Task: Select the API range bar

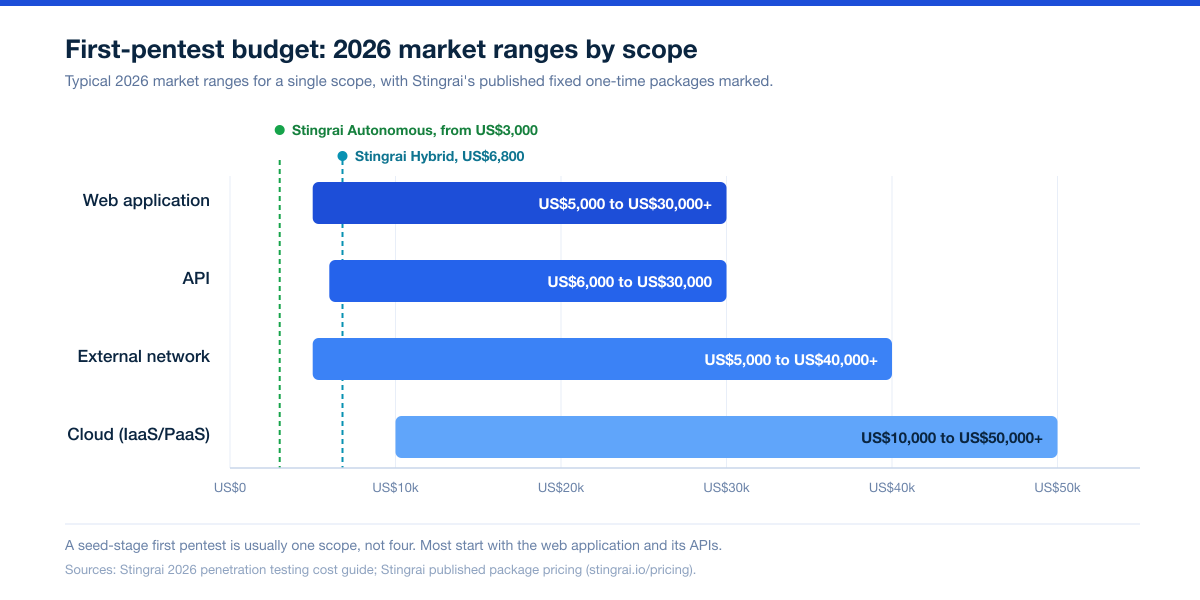Action: 528,281
